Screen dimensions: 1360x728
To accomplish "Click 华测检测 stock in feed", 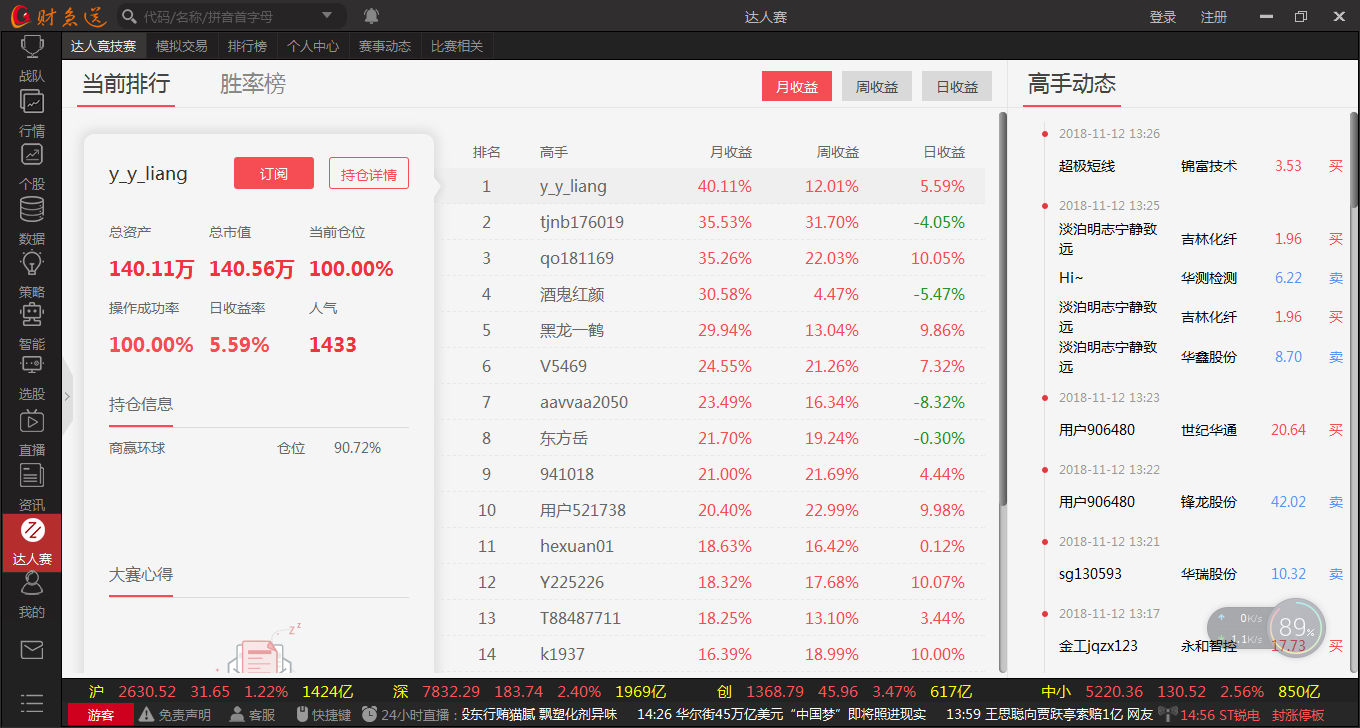I will point(1208,278).
